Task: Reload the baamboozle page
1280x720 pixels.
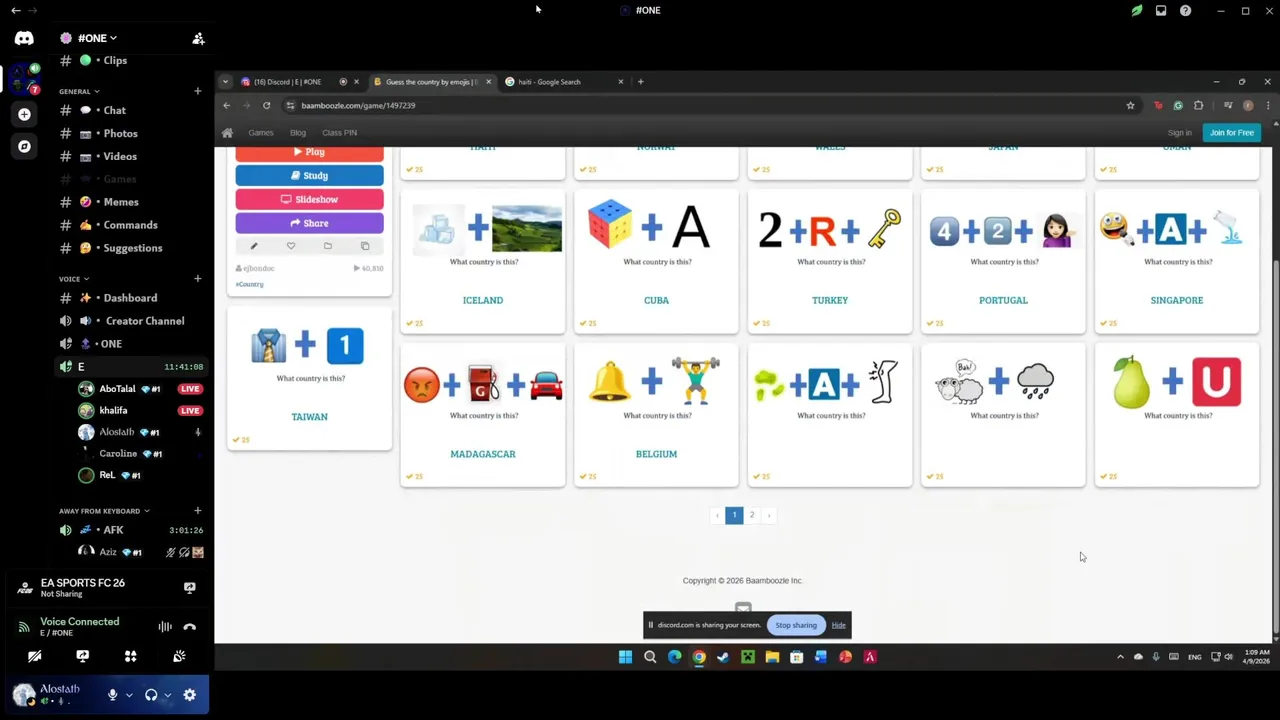Action: [266, 105]
